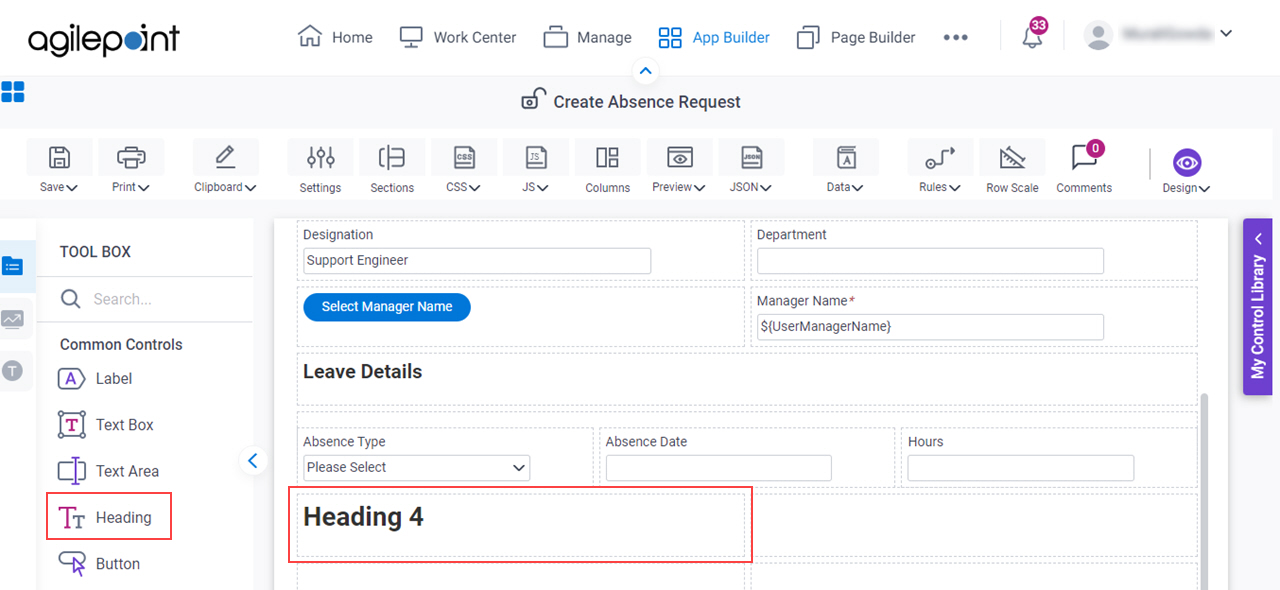Click the JS toolbar icon

tap(536, 158)
